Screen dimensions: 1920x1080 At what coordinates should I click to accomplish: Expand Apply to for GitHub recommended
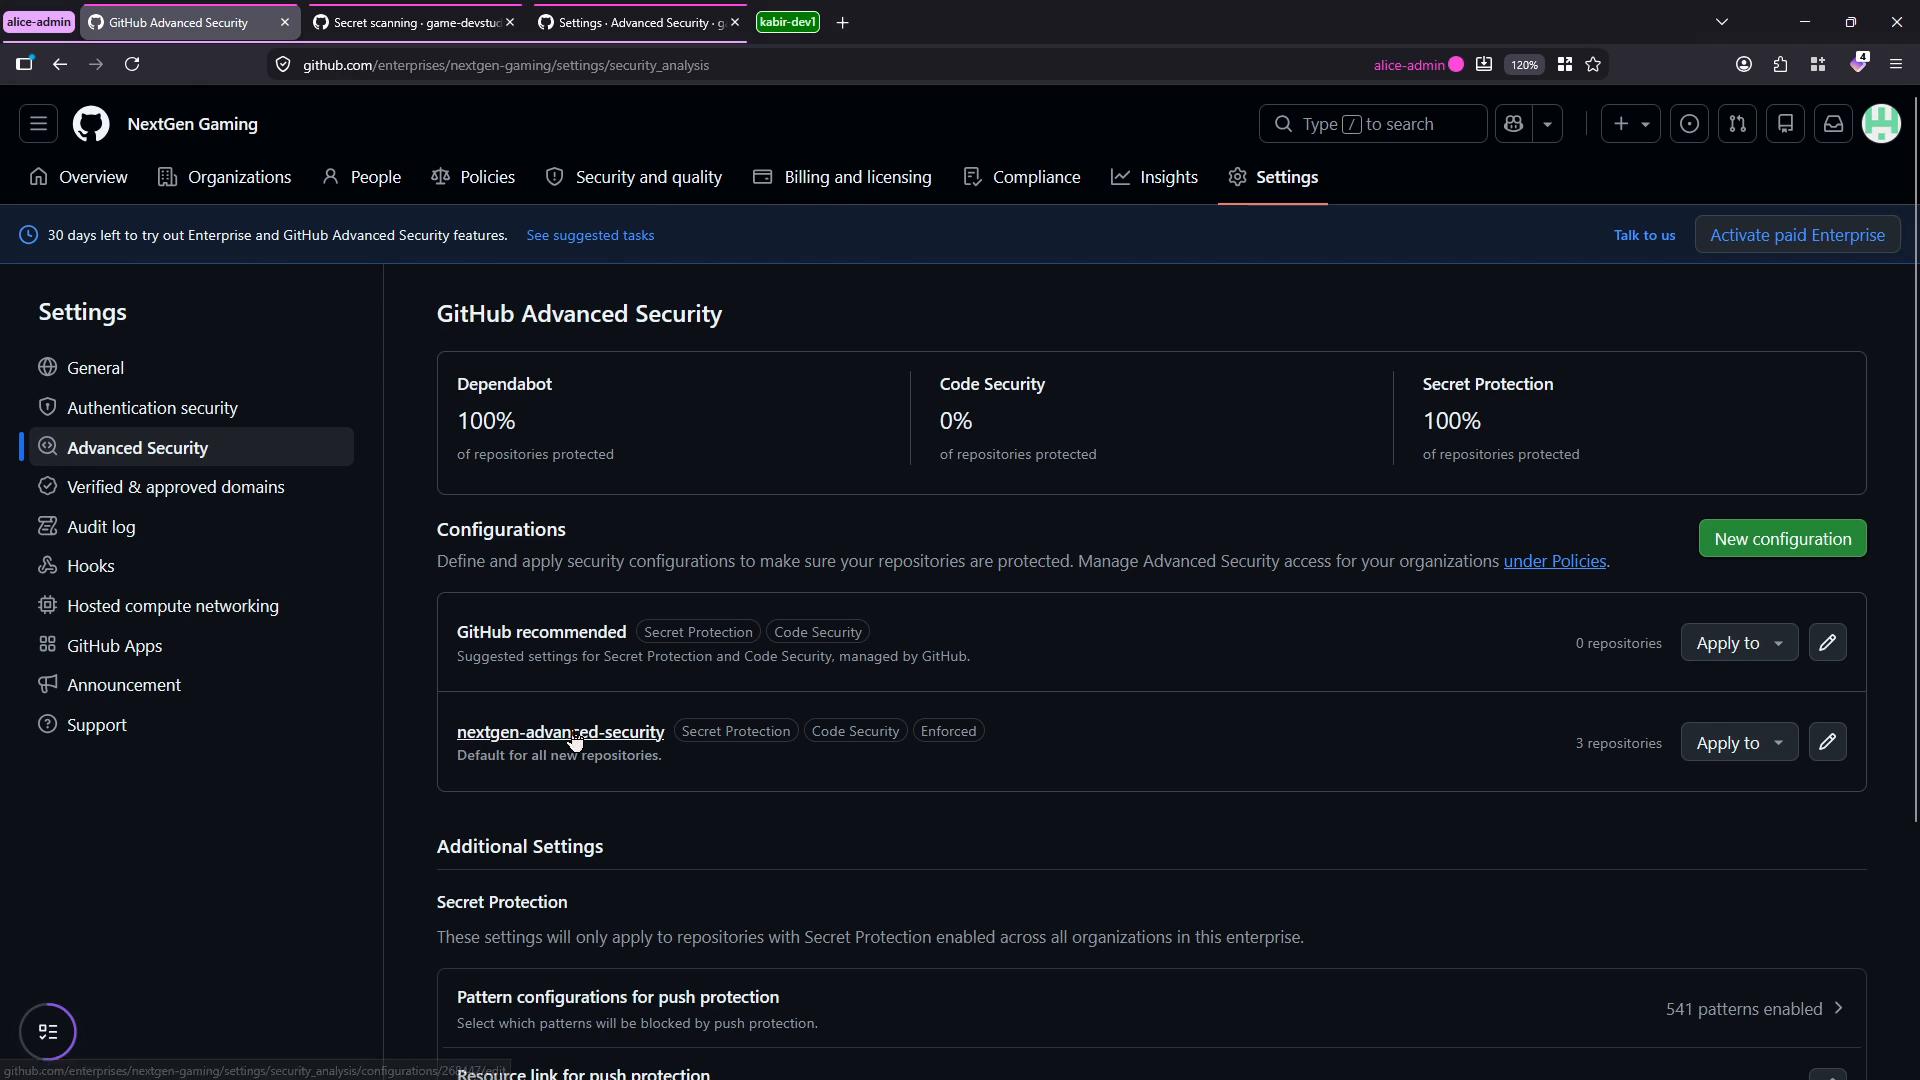coord(1739,643)
